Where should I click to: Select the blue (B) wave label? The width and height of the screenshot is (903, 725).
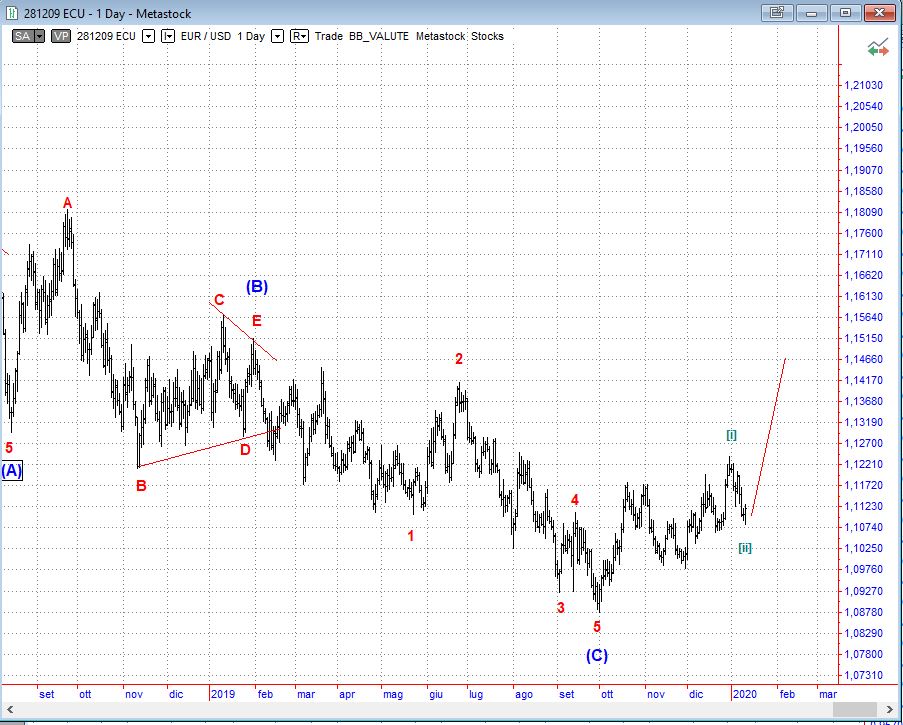pos(257,286)
